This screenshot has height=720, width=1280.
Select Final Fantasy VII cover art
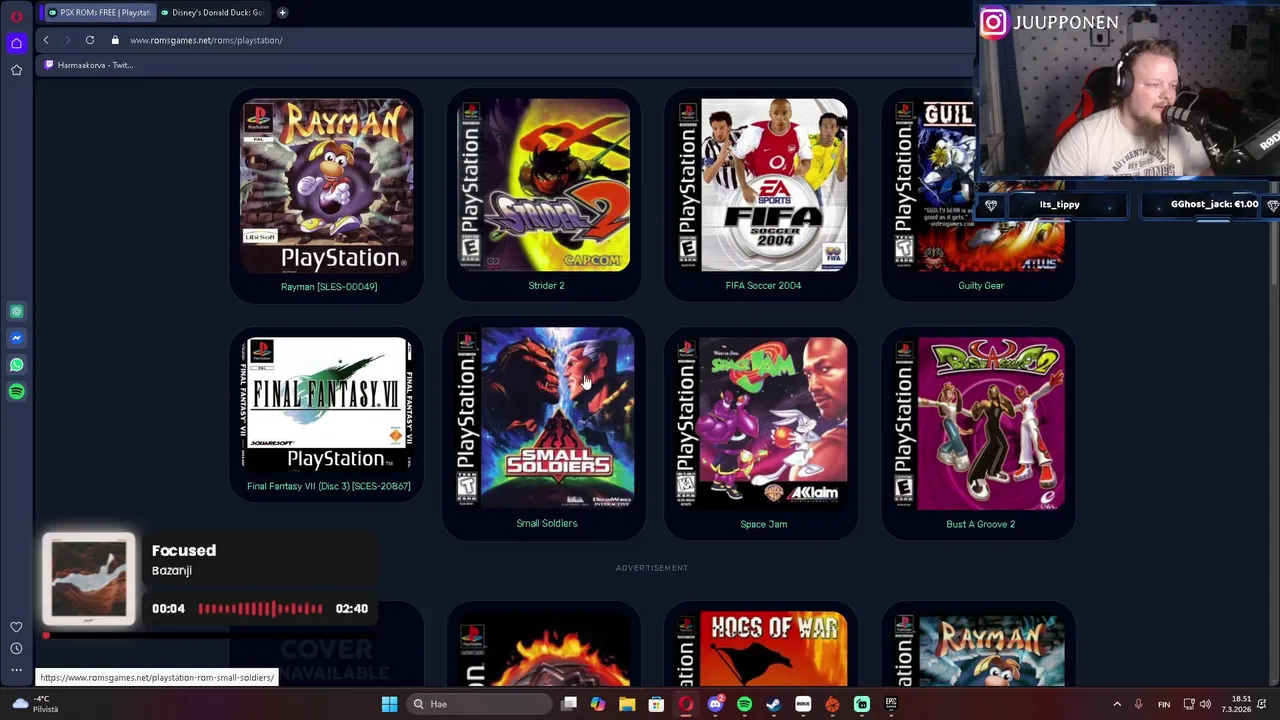pyautogui.click(x=327, y=404)
